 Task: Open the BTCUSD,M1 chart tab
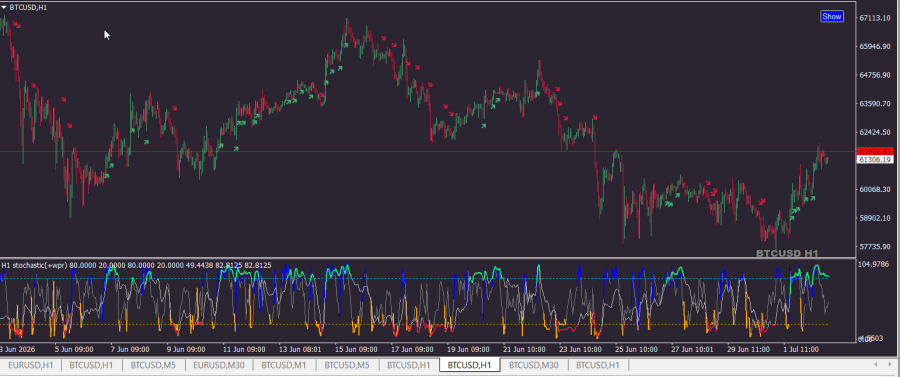[284, 365]
